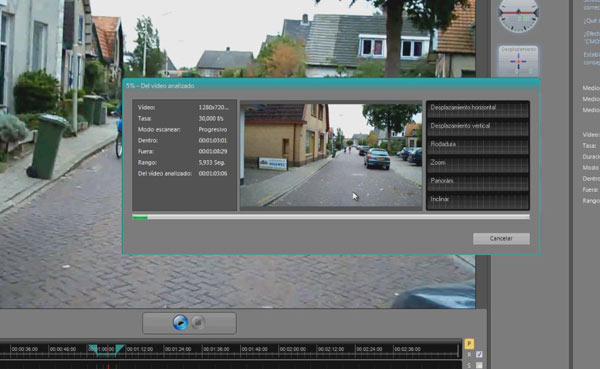Click the Modo escanear value Progresivo
Screen dimensions: 600x369
pos(213,130)
